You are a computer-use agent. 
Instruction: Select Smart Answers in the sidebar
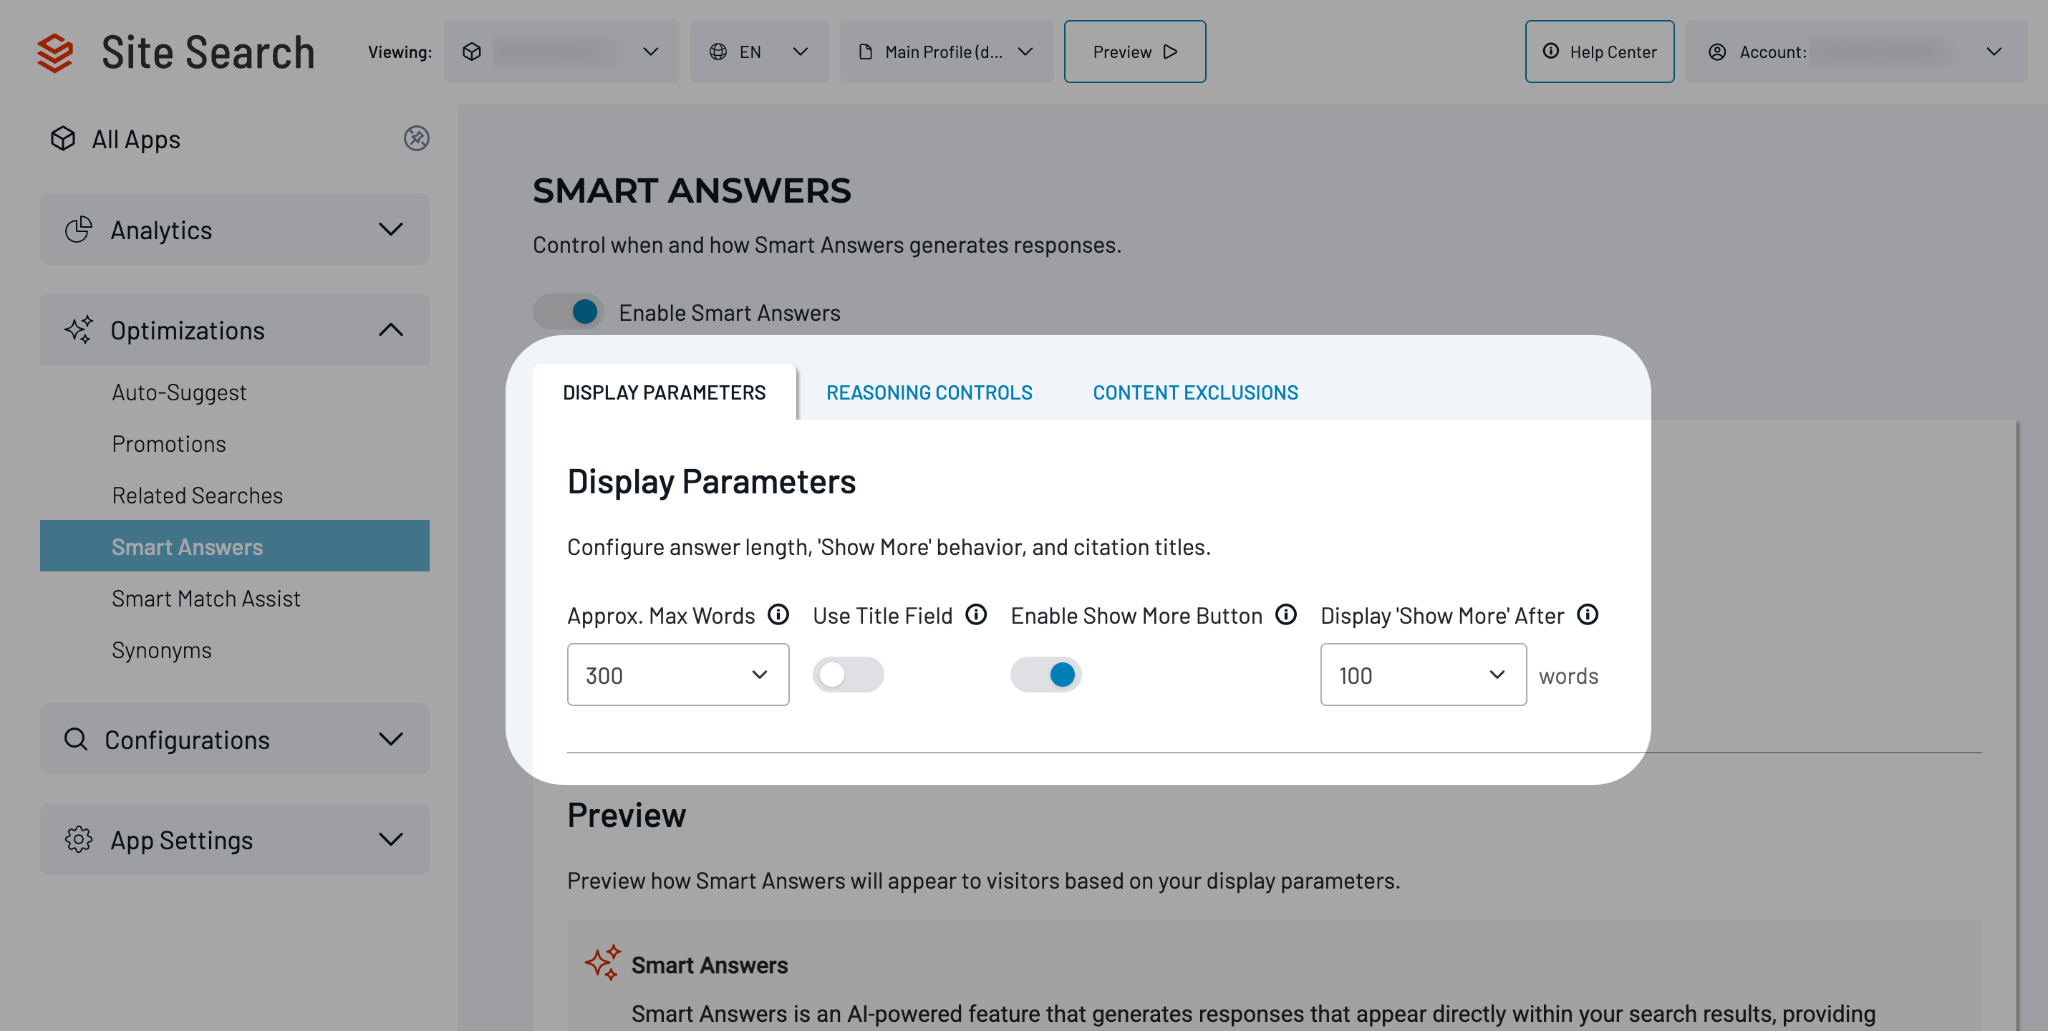pos(235,546)
